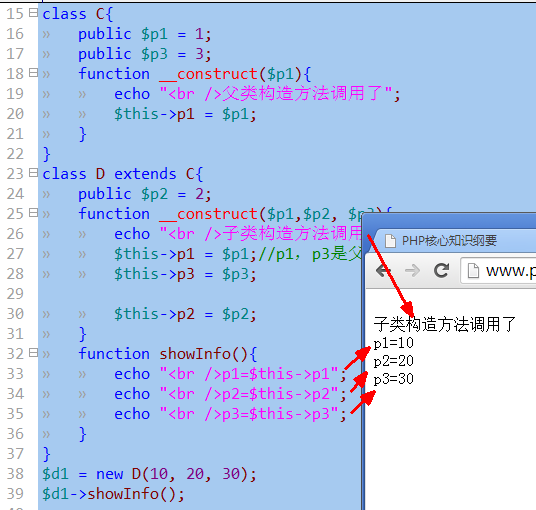Viewport: 536px width, 510px height.
Task: Click the echo p2=$this->p2 line
Action: 230,394
